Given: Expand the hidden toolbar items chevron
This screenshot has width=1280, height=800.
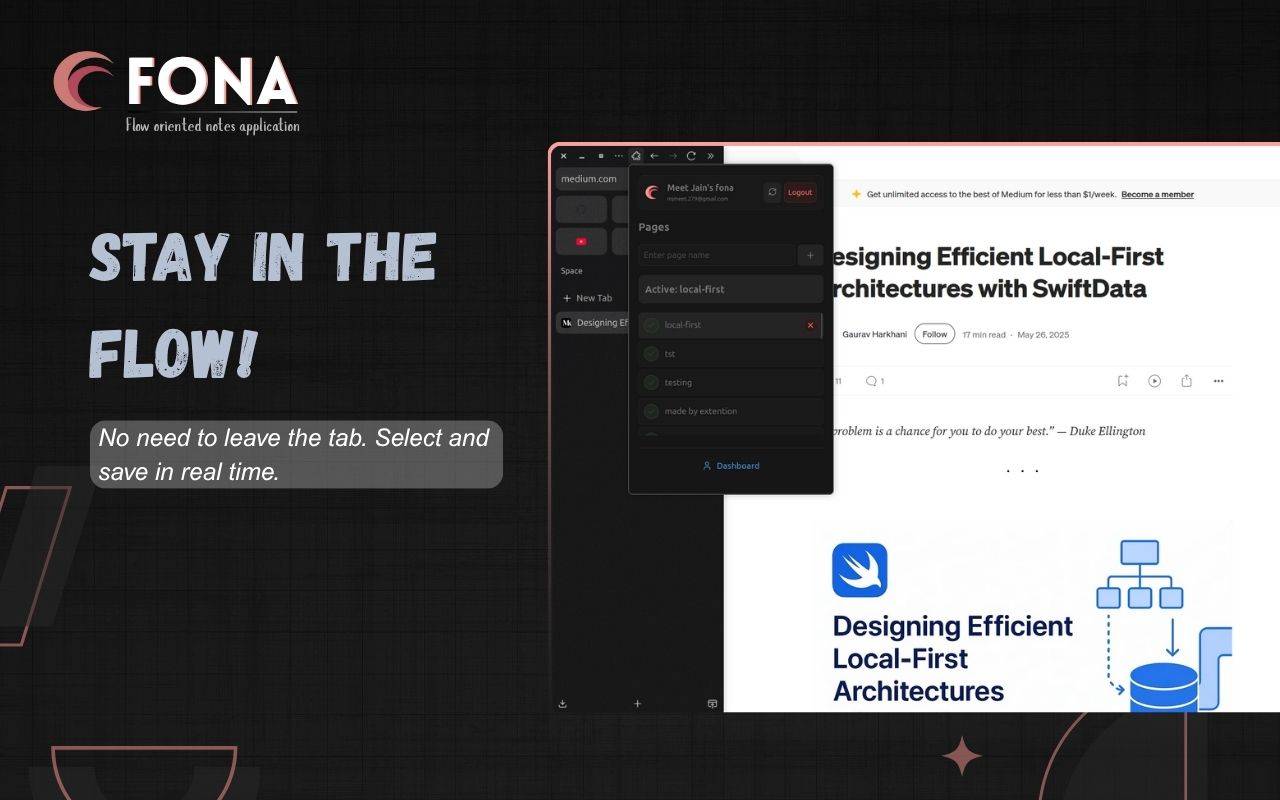Looking at the screenshot, I should [x=711, y=156].
